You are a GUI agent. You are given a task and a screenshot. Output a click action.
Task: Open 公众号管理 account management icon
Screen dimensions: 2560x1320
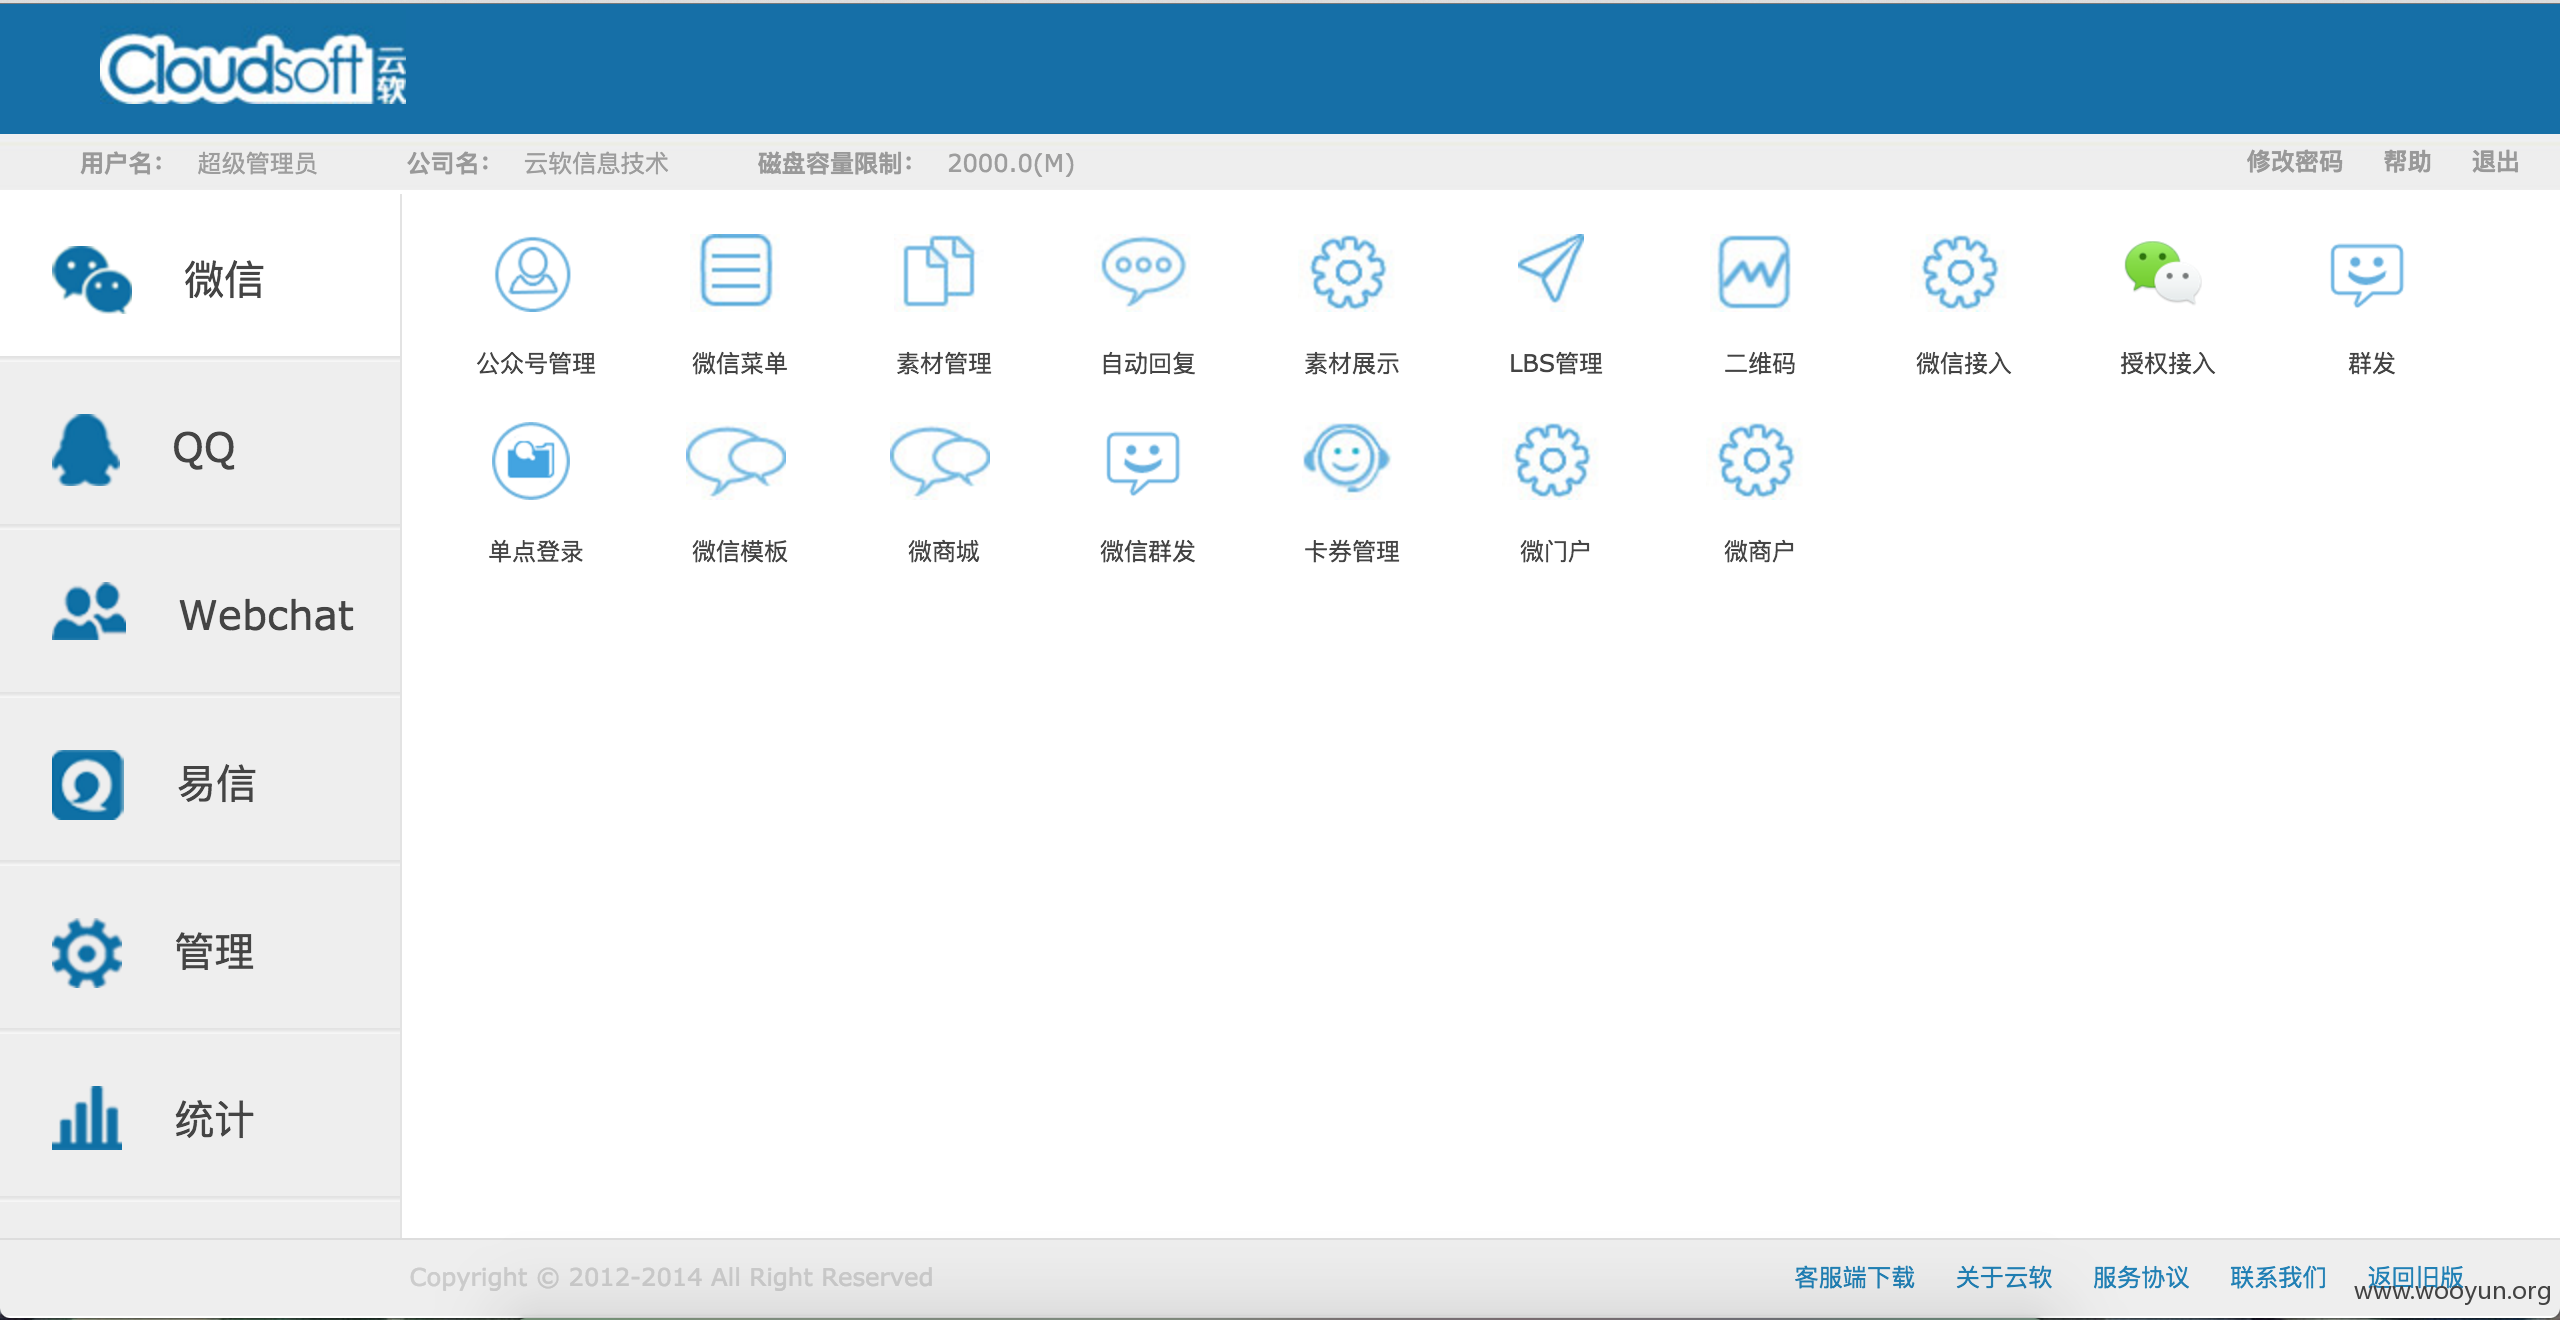click(x=533, y=273)
